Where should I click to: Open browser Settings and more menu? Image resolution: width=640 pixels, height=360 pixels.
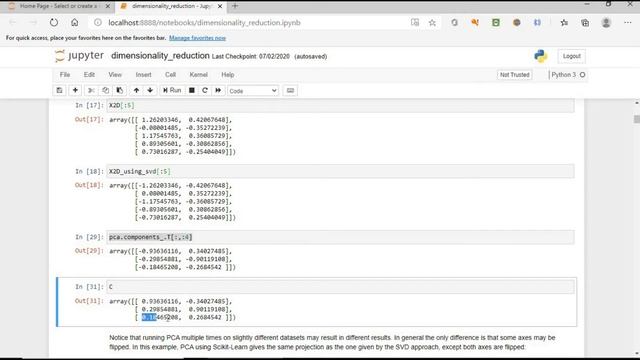click(628, 23)
